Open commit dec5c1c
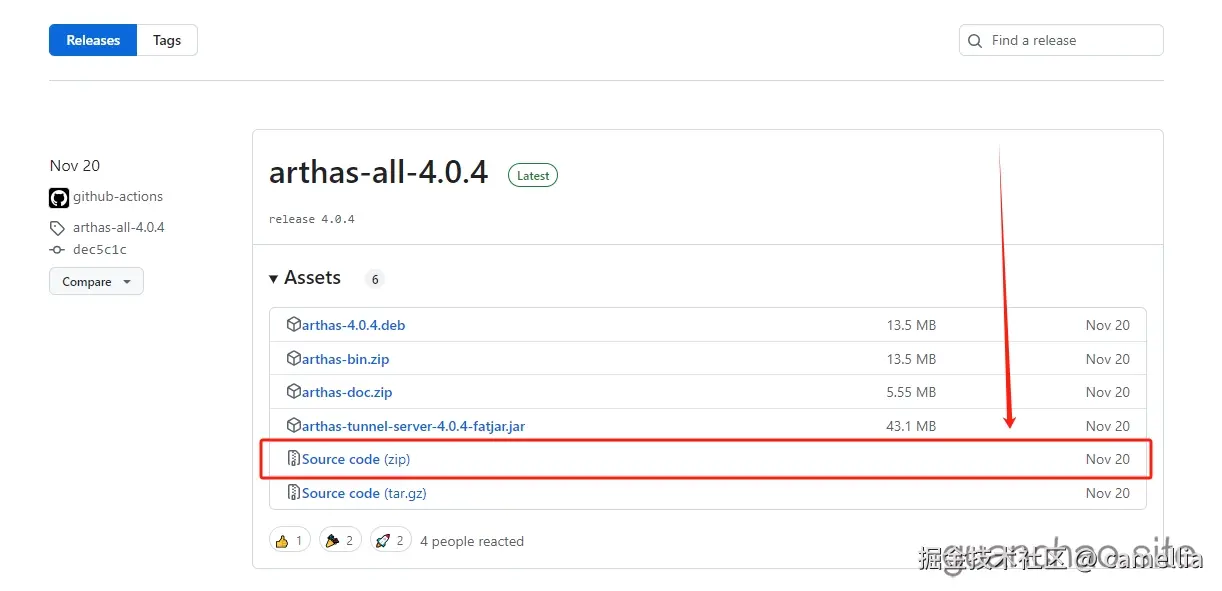 pos(100,250)
